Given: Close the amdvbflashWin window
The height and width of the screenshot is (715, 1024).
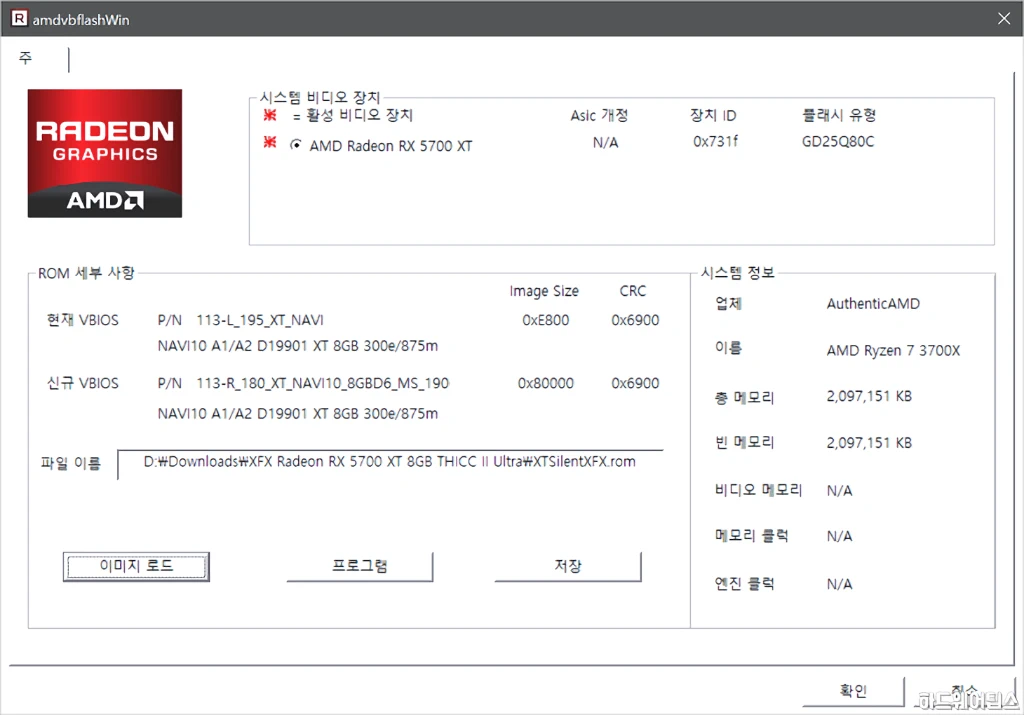Looking at the screenshot, I should pos(1004,18).
